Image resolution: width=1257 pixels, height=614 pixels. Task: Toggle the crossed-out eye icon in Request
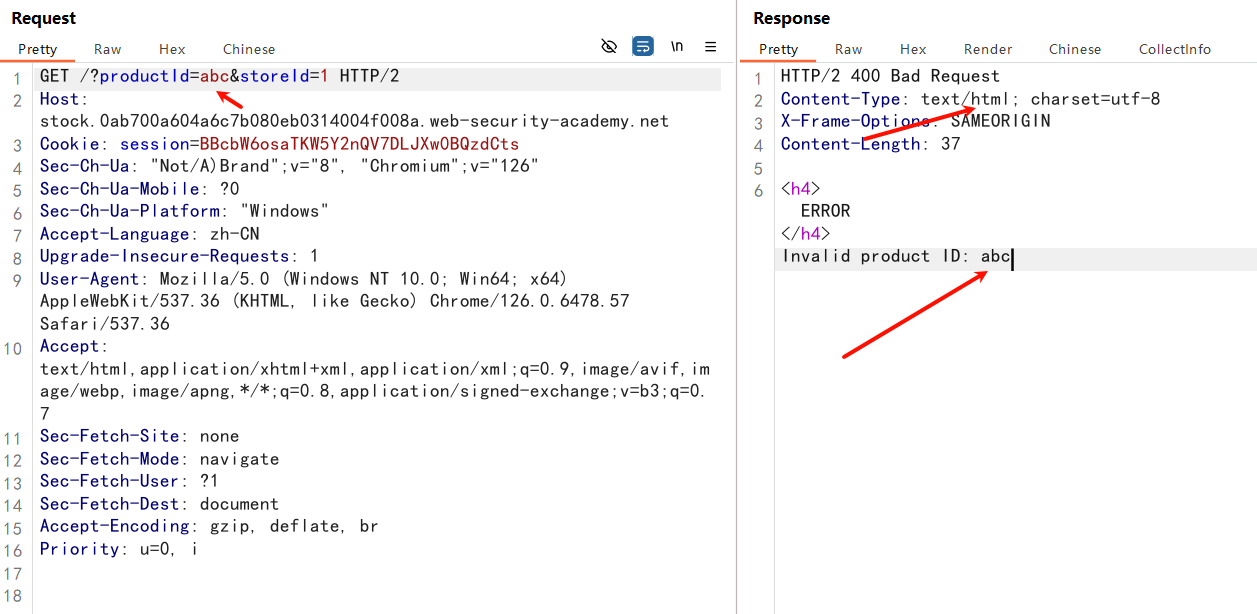click(609, 47)
